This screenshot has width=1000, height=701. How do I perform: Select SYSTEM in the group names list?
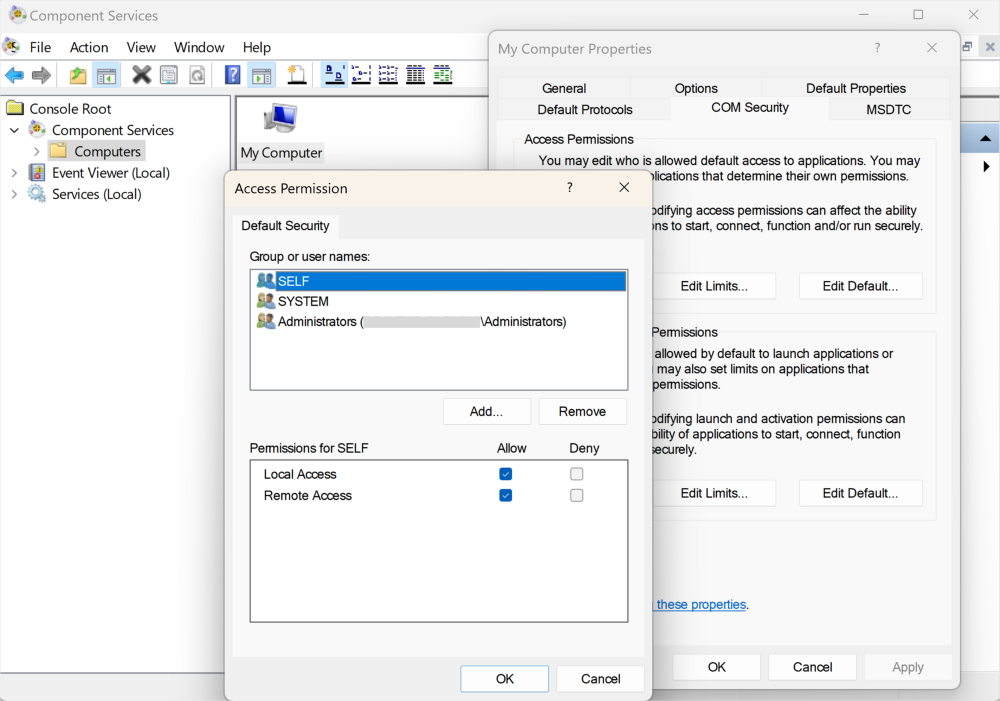(x=300, y=301)
